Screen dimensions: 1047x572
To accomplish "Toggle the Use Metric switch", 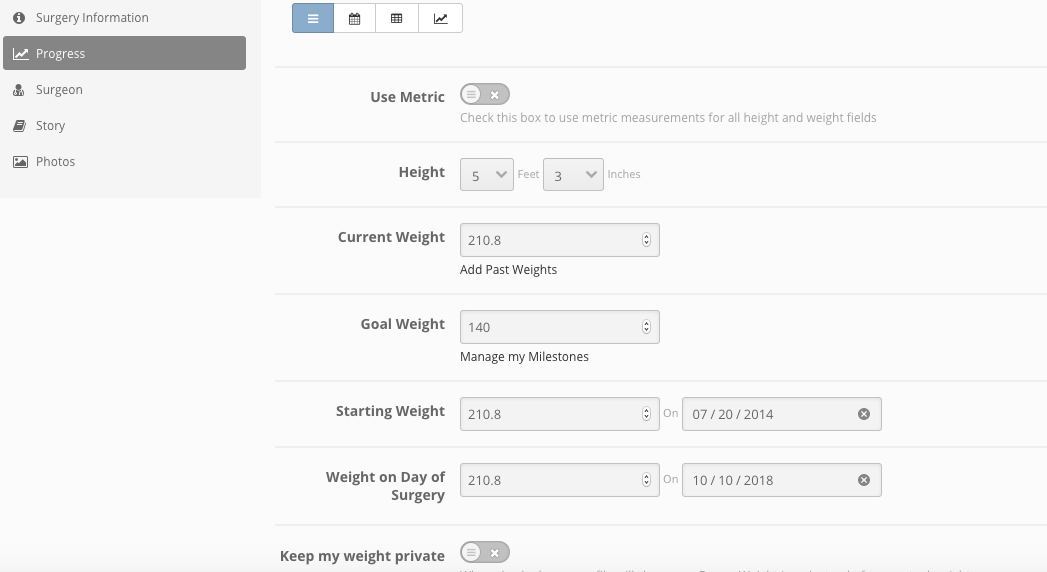I will click(485, 95).
